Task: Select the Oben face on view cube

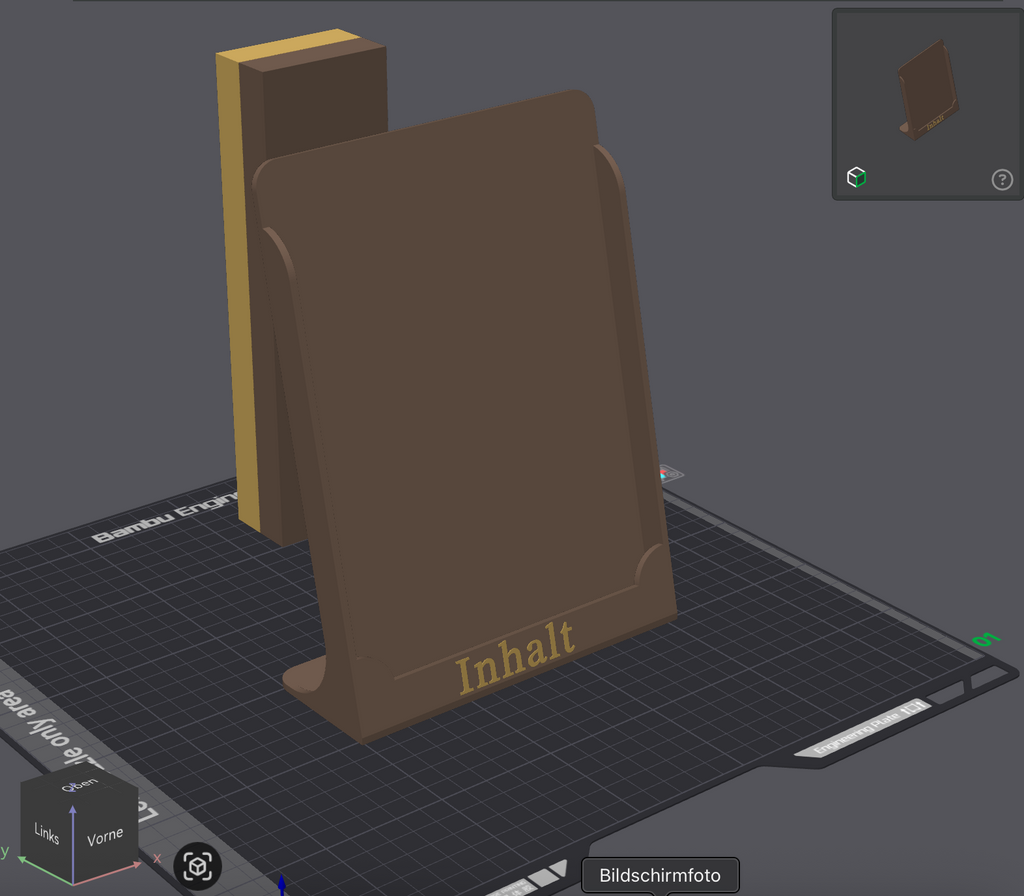Action: tap(80, 784)
